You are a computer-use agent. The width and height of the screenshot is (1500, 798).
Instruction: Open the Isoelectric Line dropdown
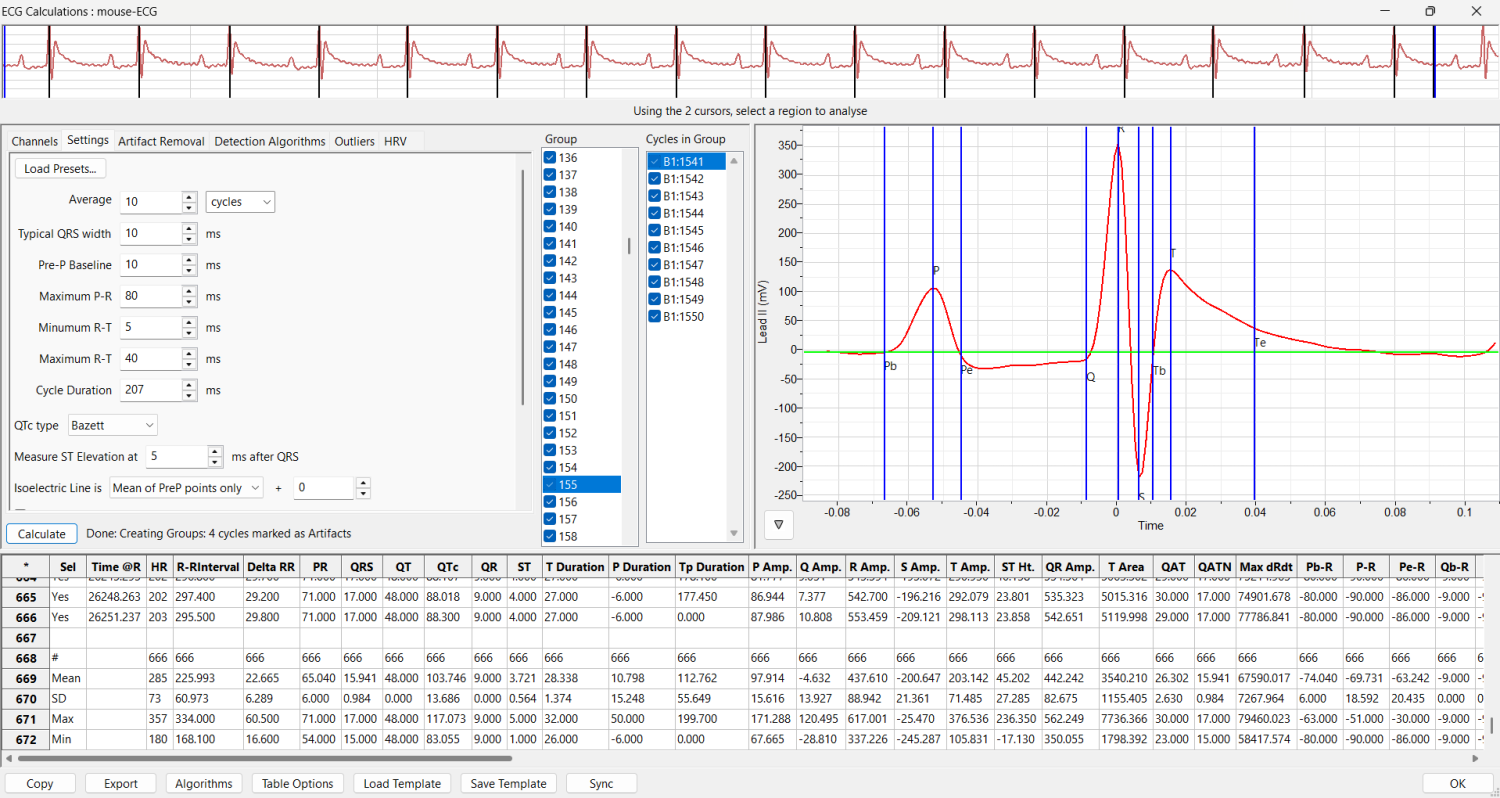186,487
